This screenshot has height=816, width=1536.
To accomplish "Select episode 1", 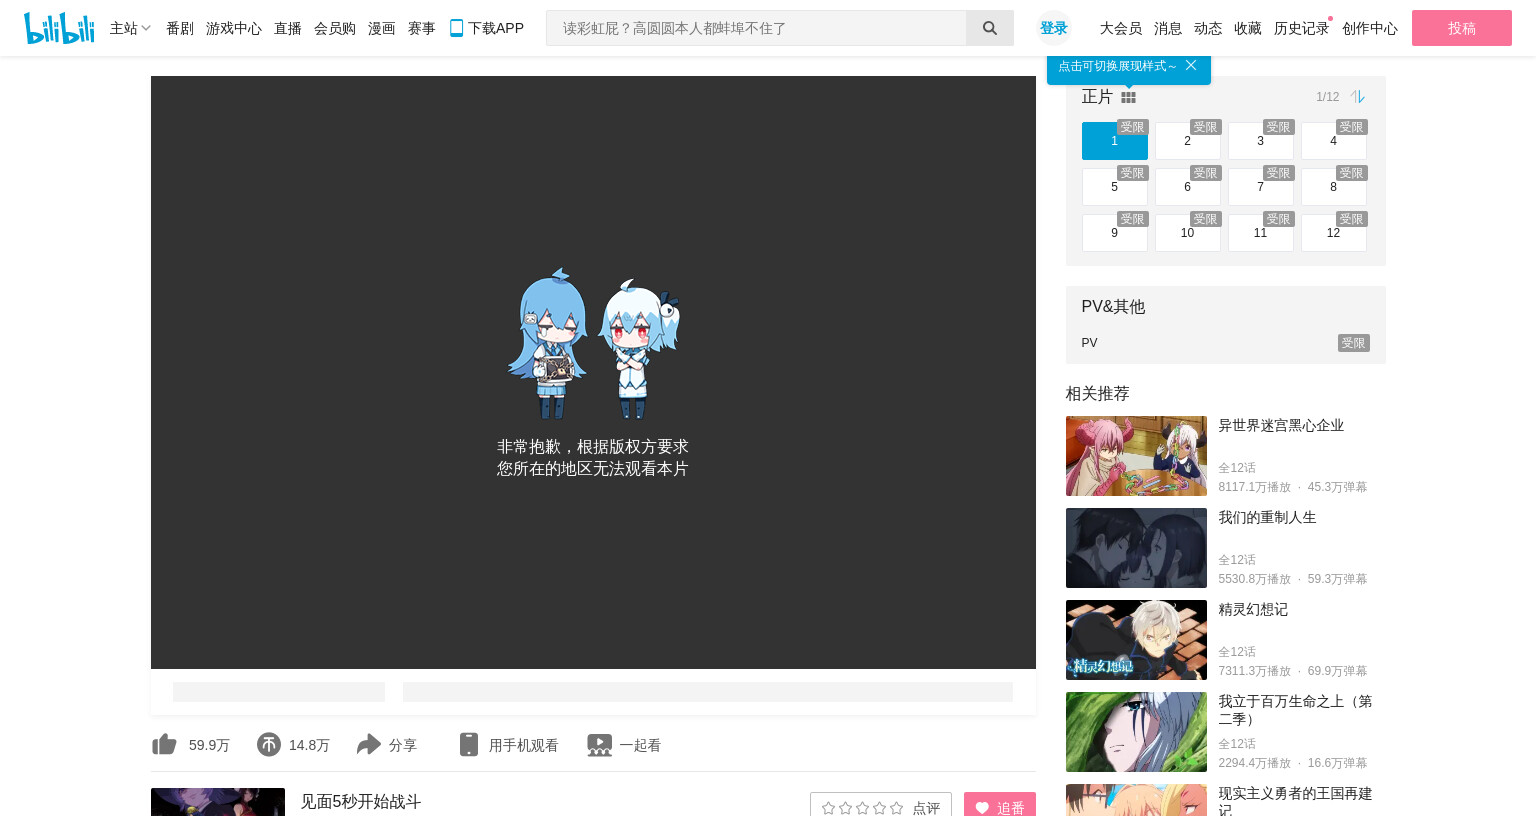I will click(x=1115, y=141).
